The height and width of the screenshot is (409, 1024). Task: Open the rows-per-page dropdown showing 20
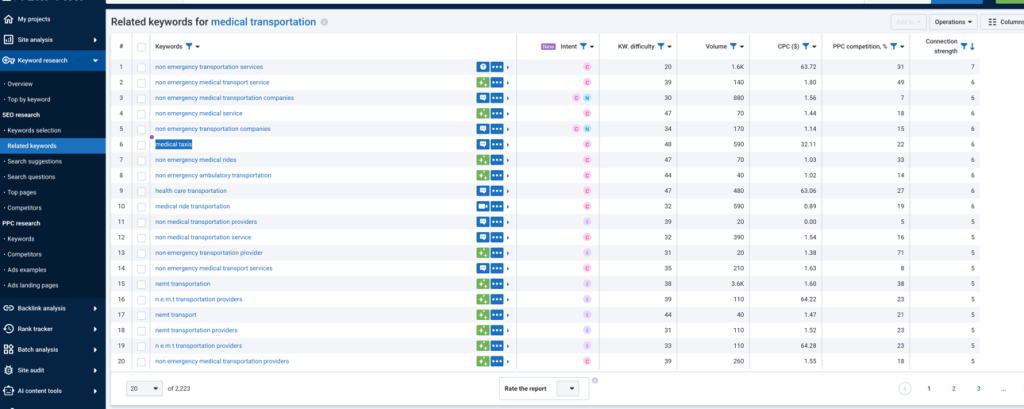click(x=144, y=388)
